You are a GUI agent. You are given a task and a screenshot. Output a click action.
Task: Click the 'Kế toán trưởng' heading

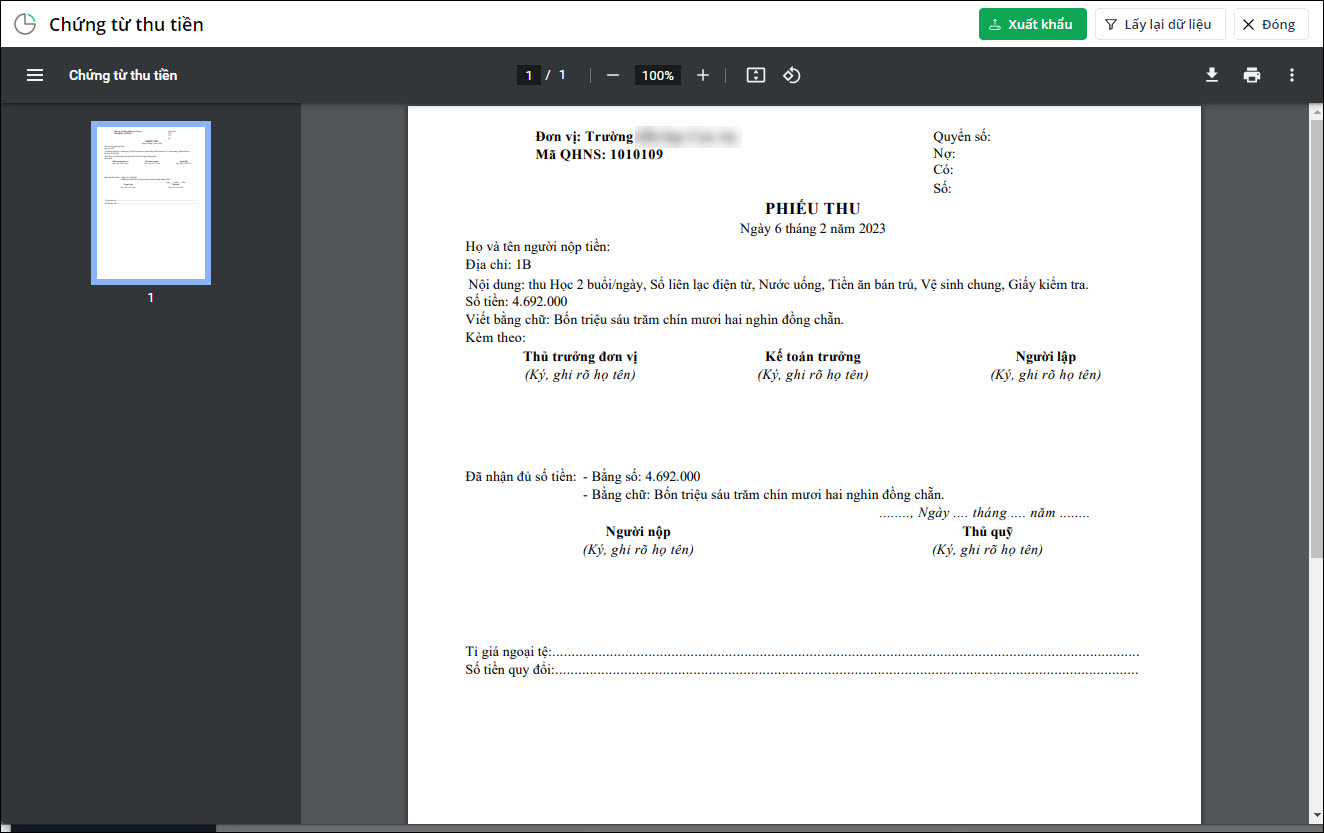click(x=813, y=357)
